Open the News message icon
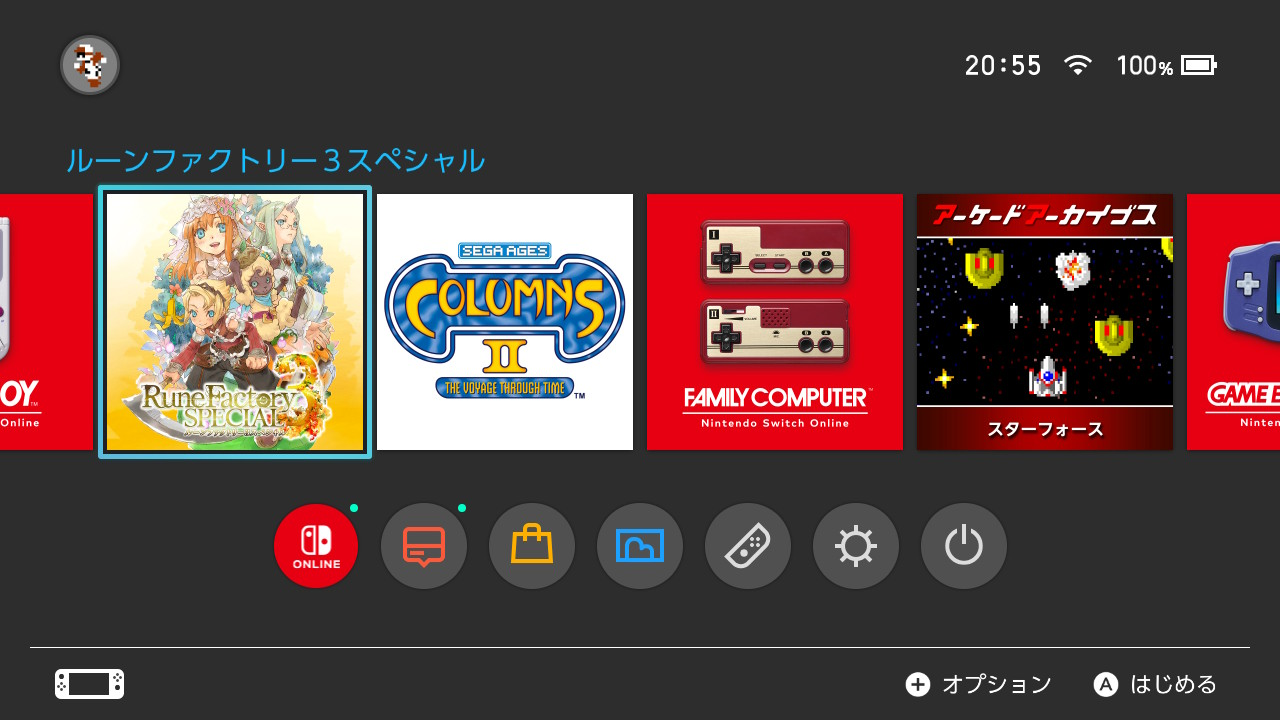The height and width of the screenshot is (720, 1280). 424,546
